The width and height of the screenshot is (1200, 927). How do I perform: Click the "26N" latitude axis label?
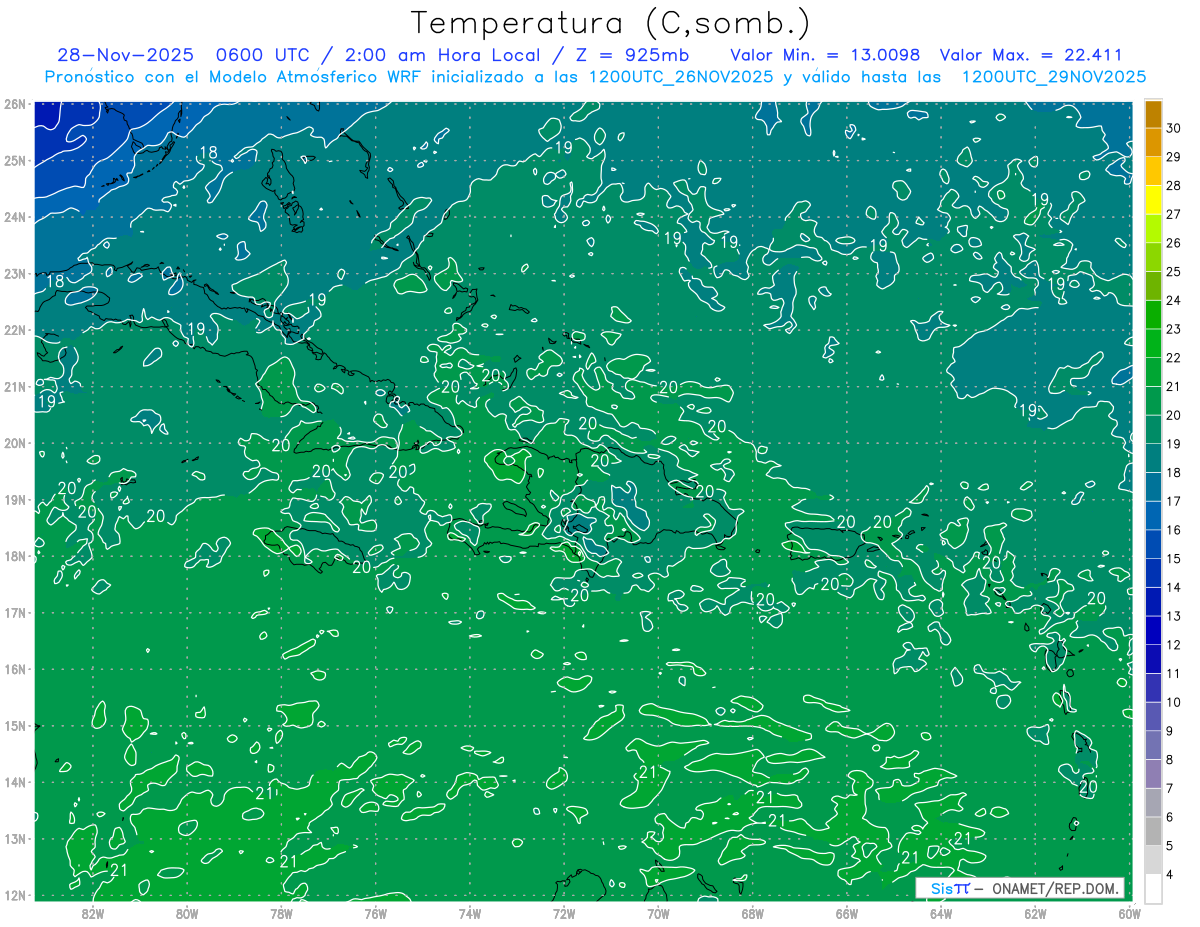click(x=14, y=103)
